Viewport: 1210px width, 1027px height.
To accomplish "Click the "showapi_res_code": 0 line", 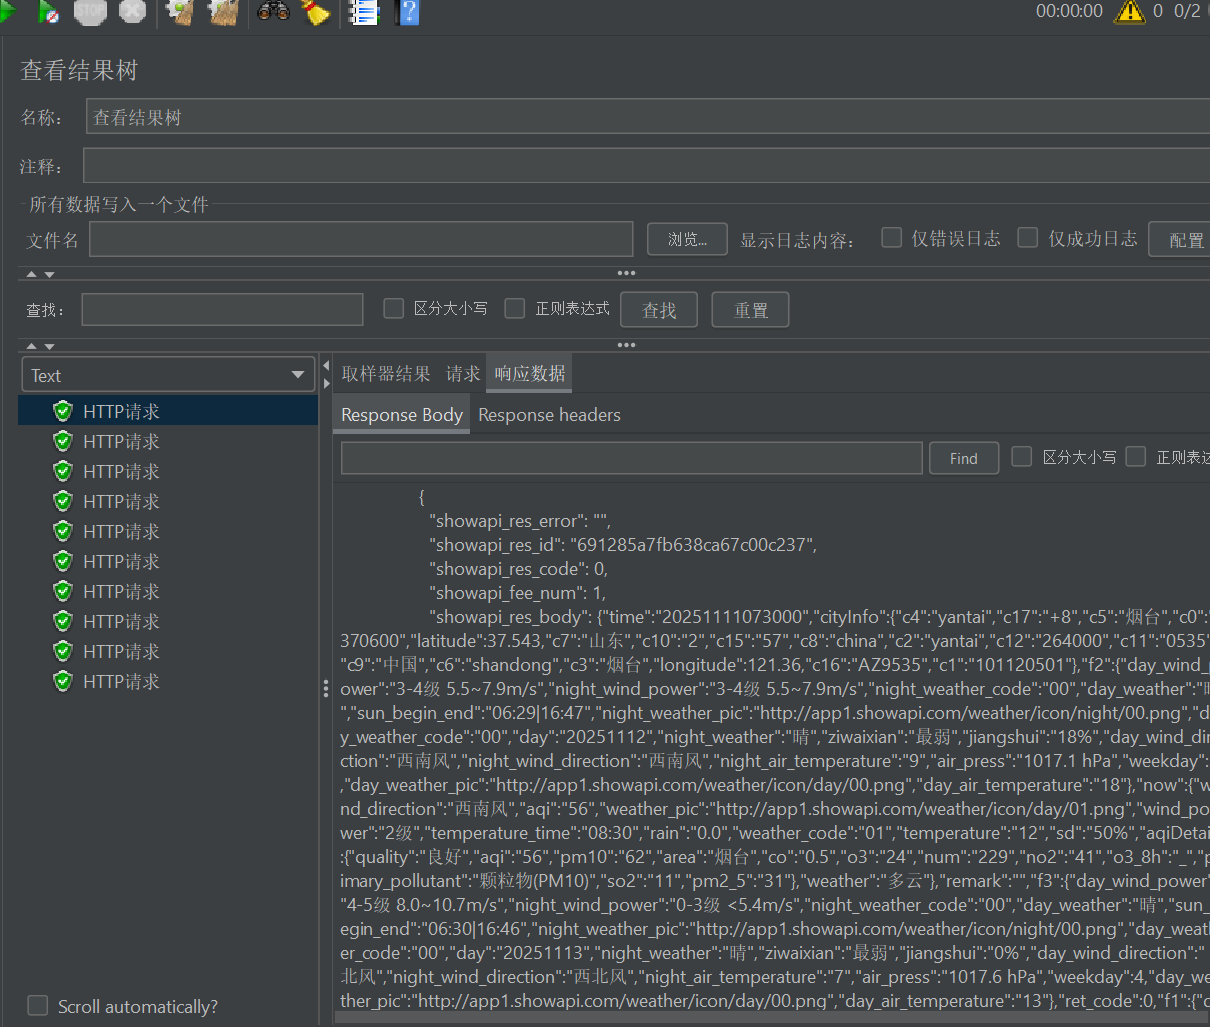I will 518,568.
